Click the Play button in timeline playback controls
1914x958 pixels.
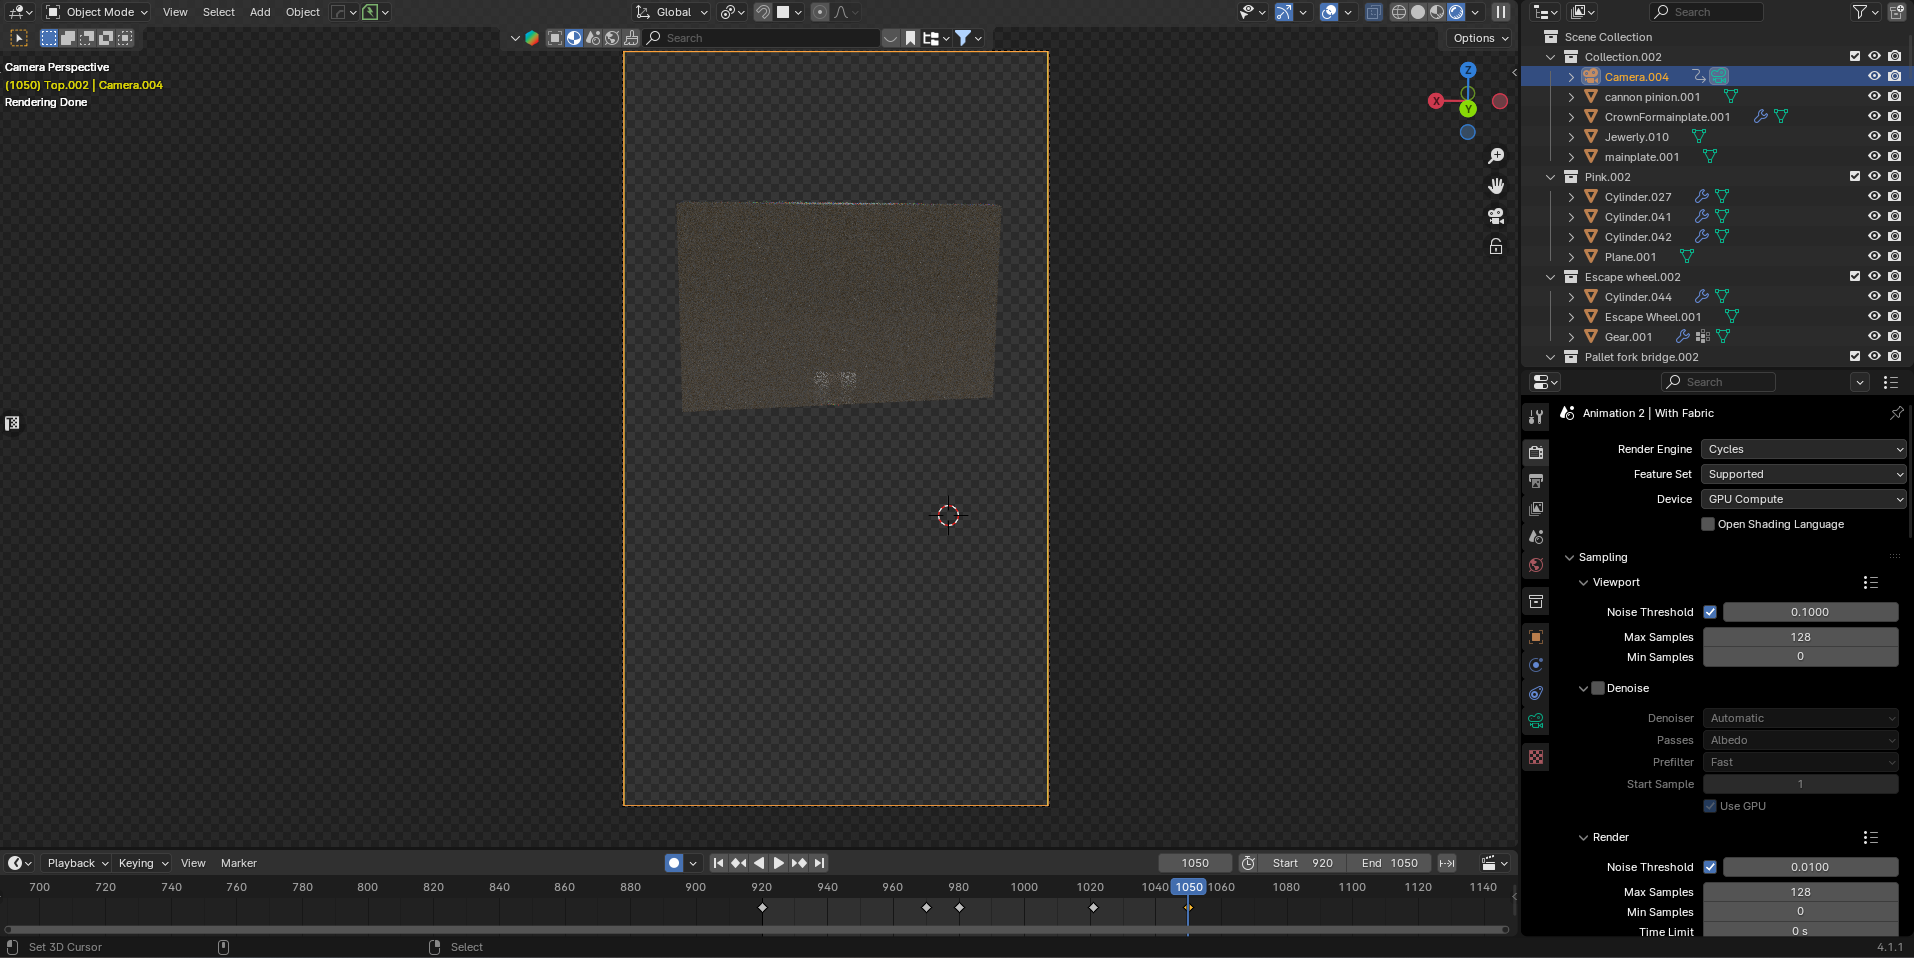click(x=779, y=862)
